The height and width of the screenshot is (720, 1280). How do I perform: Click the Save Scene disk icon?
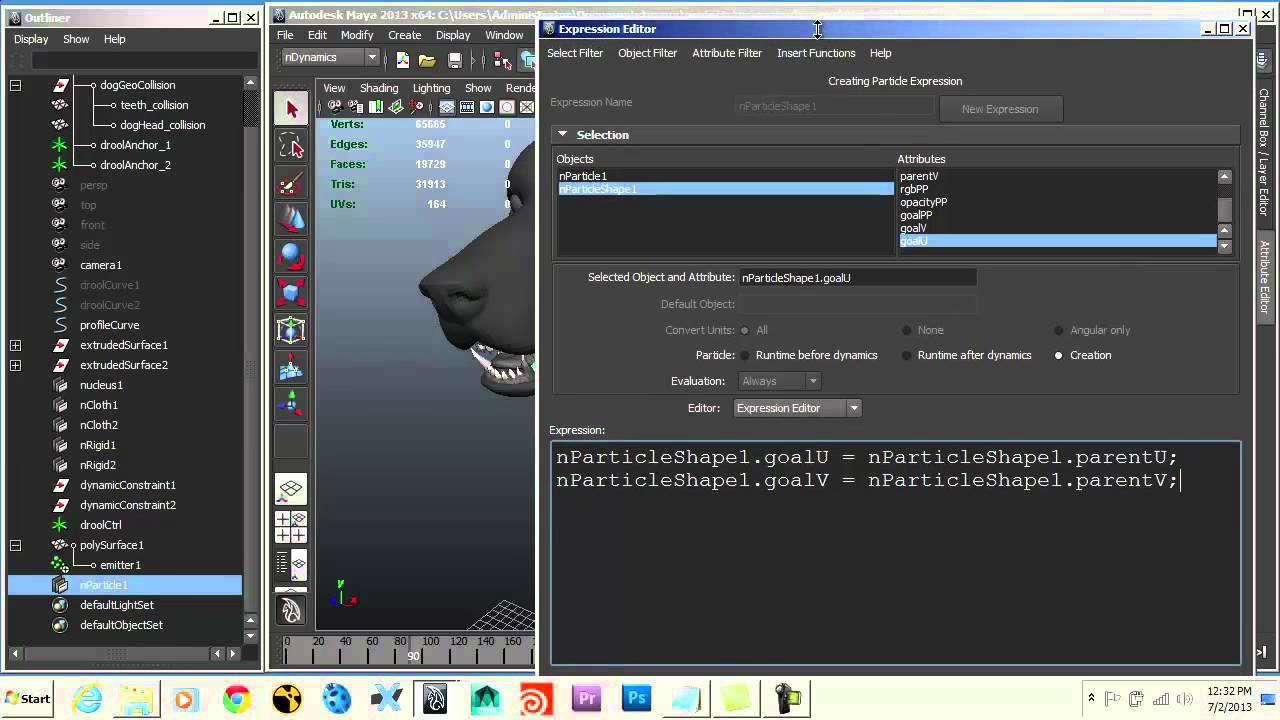[x=455, y=59]
